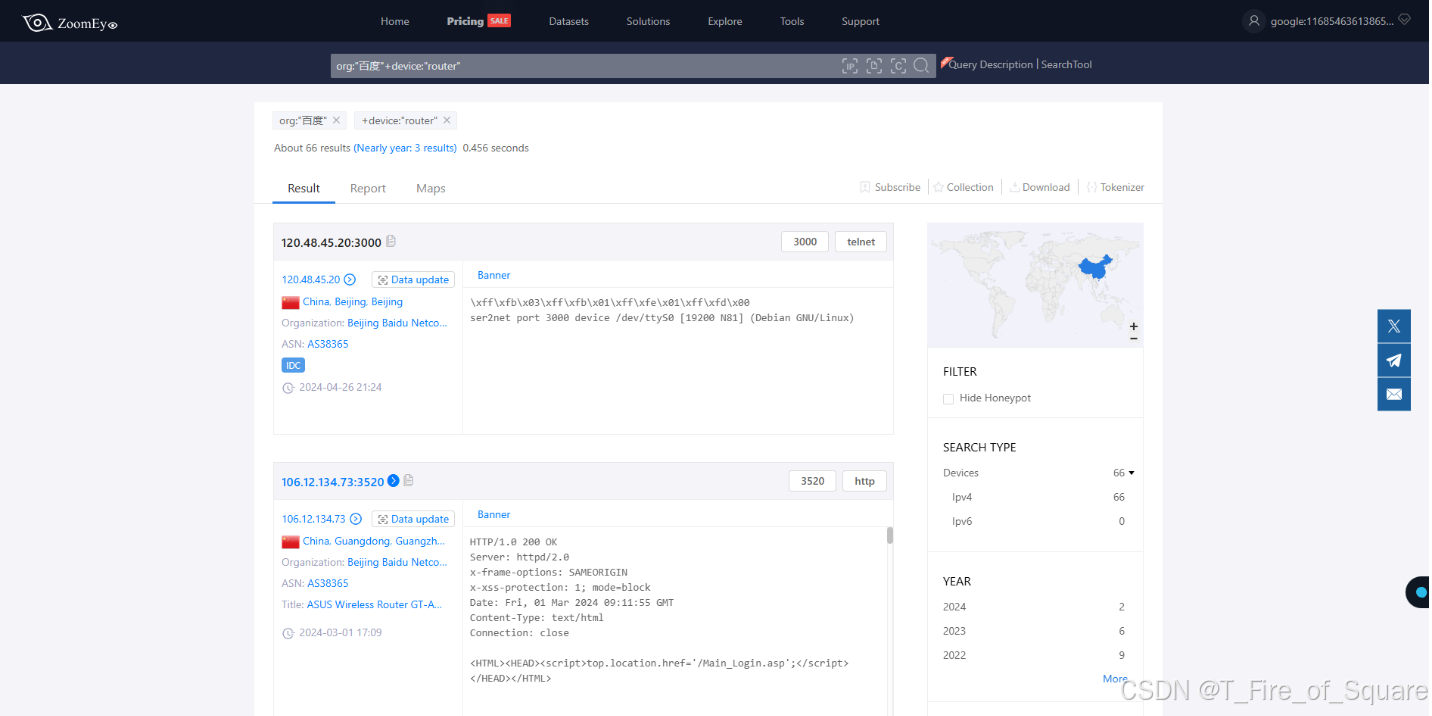The image size is (1432, 716).
Task: Click Data update for 120.48.45.20
Action: pyautogui.click(x=413, y=280)
